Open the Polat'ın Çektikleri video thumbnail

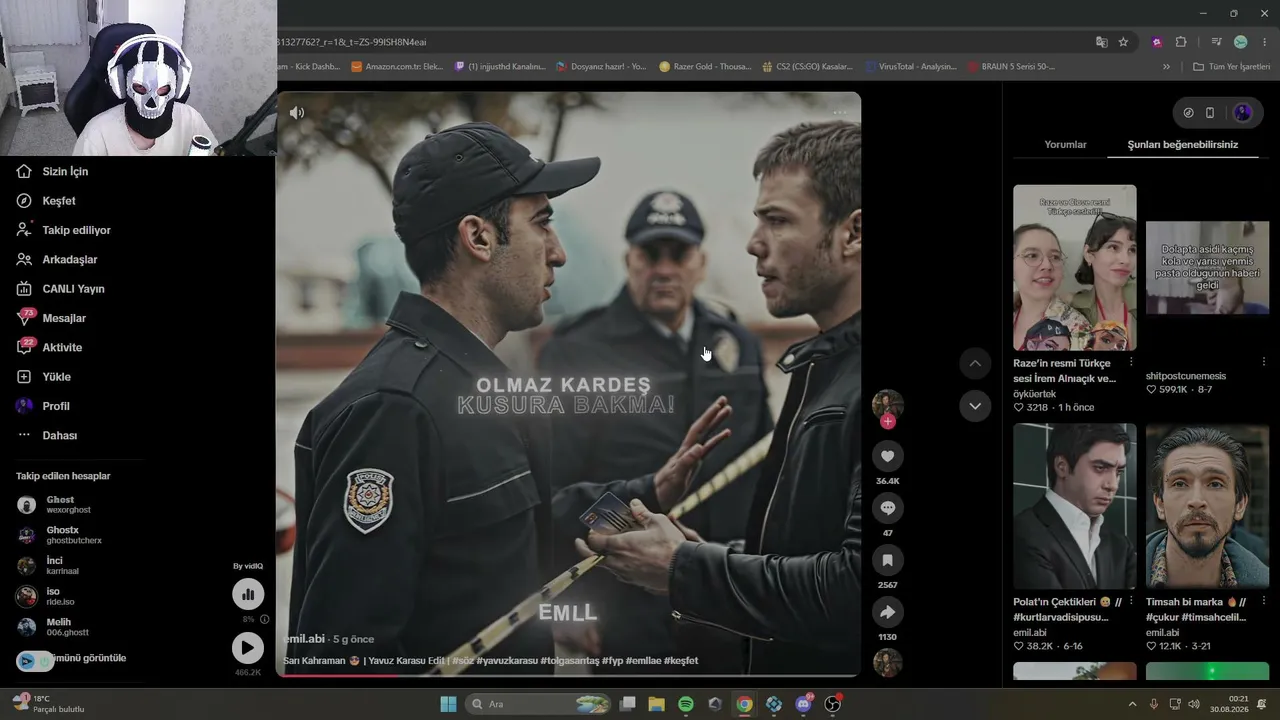coord(1075,506)
